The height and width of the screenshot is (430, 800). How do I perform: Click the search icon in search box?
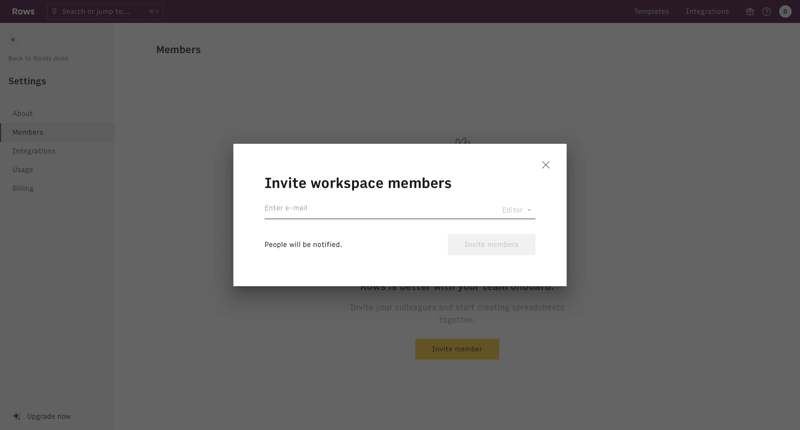(55, 11)
